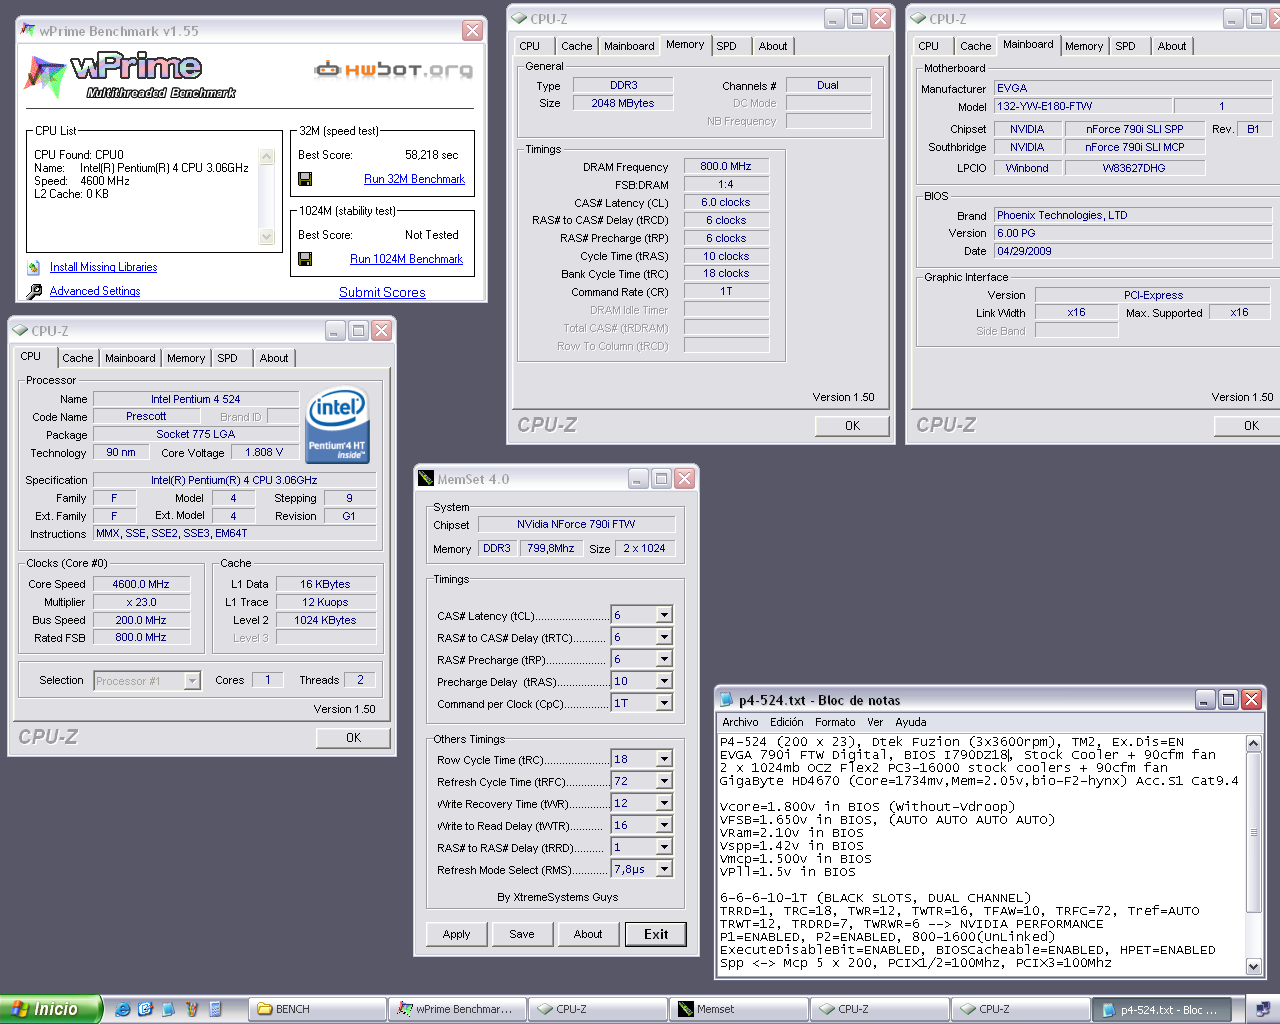Switch to the BENCH folder taskbar button
Image resolution: width=1280 pixels, height=1024 pixels.
click(x=318, y=1009)
